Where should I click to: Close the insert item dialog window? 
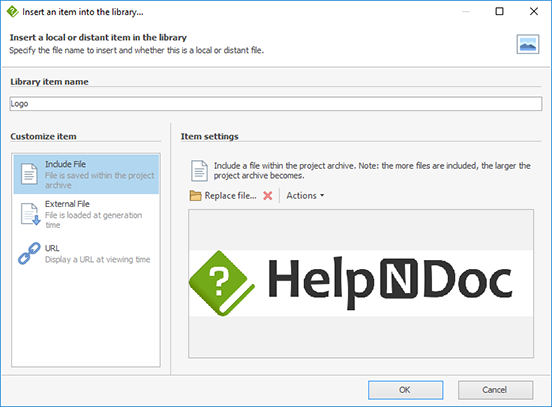point(534,11)
